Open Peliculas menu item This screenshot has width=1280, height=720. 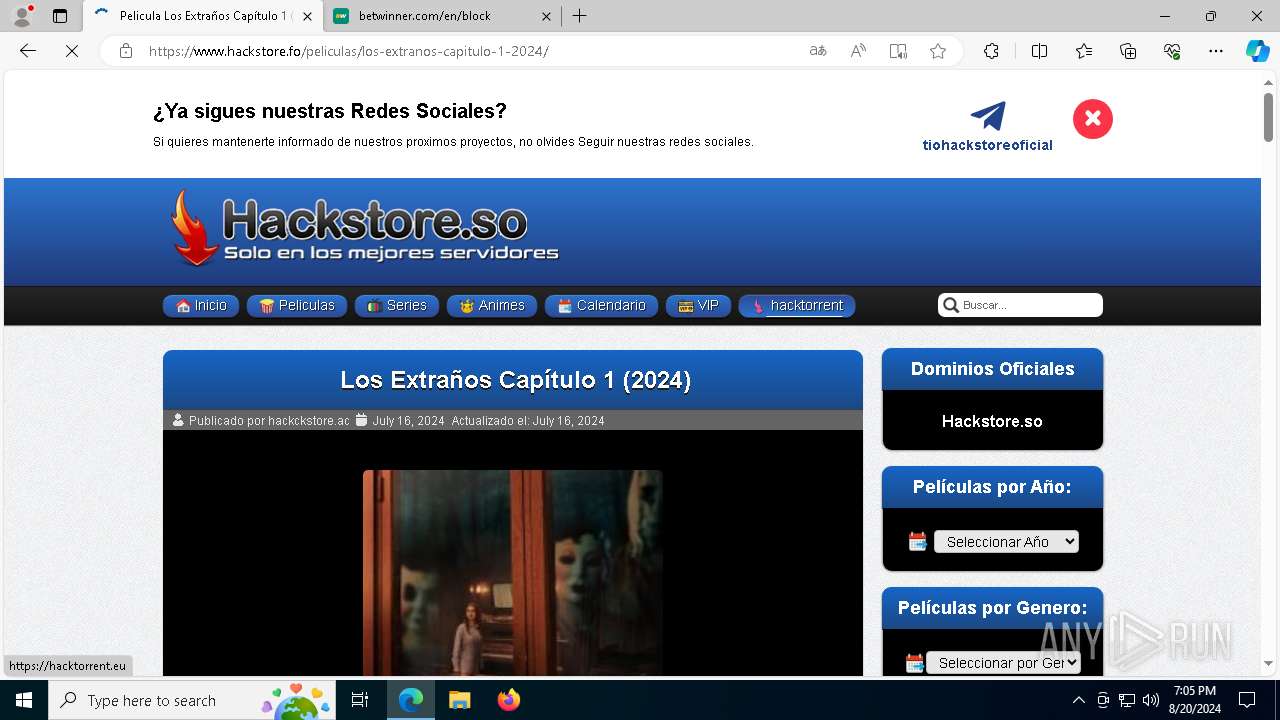pos(297,305)
